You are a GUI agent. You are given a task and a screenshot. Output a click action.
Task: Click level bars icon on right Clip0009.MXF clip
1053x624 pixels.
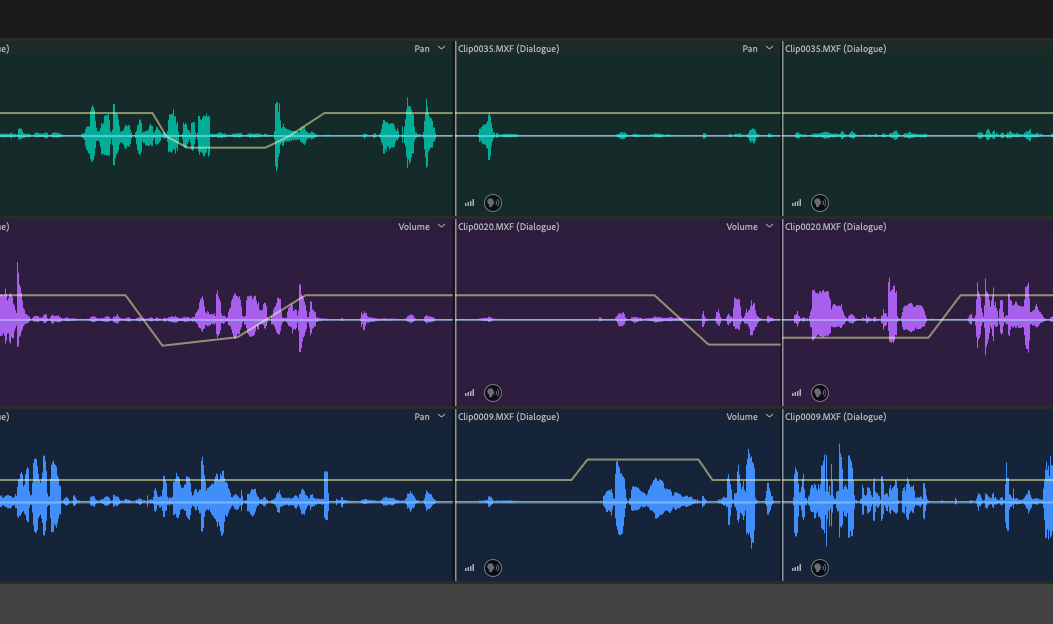[796, 568]
